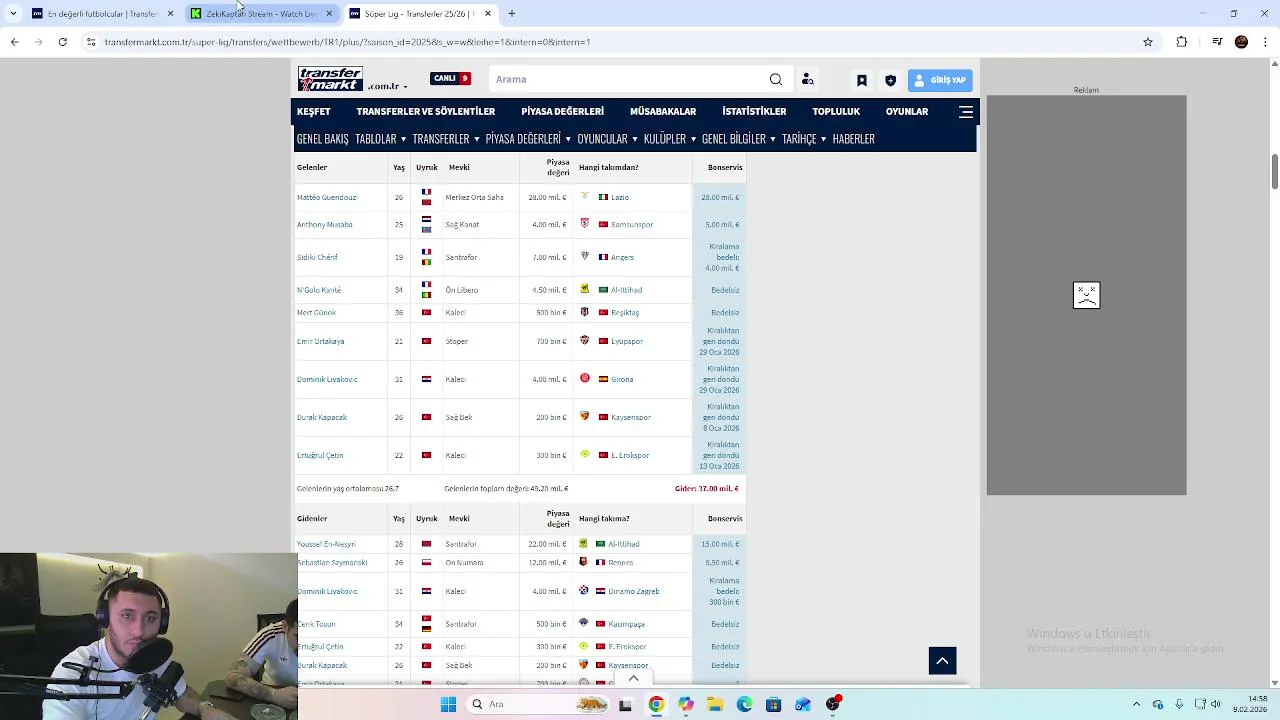The image size is (1280, 720).
Task: Open N'Golo Kanté player link
Action: click(319, 290)
